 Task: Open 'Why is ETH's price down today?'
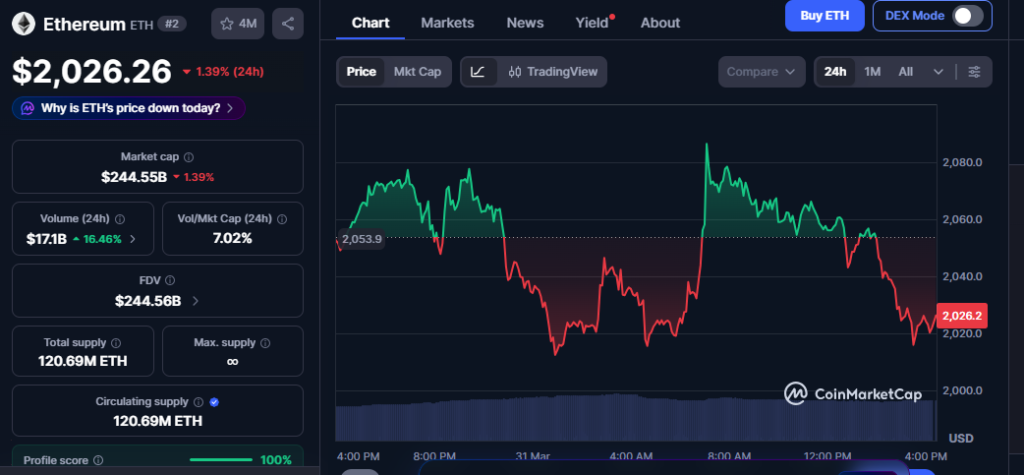[129, 108]
